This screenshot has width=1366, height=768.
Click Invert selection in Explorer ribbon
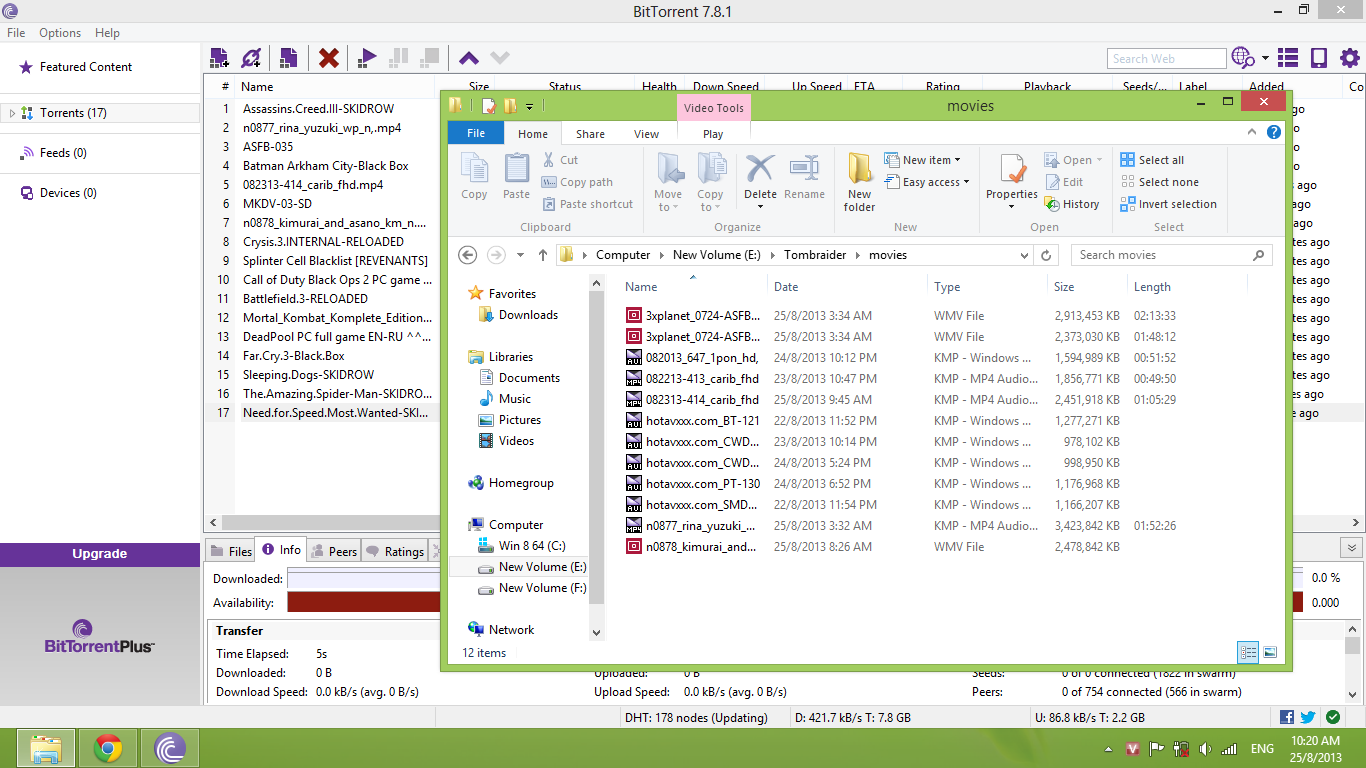coord(1168,204)
